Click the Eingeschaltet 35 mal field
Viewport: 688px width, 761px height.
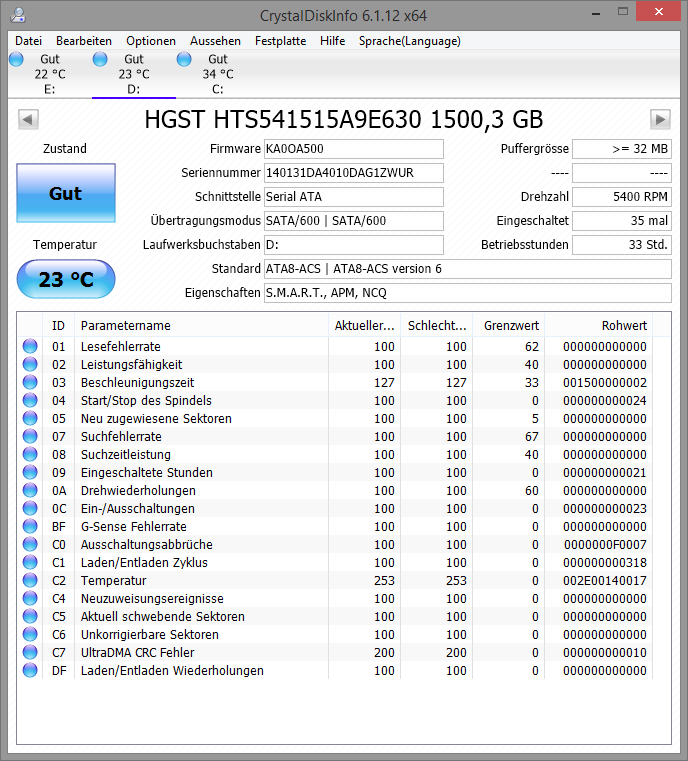click(x=622, y=221)
